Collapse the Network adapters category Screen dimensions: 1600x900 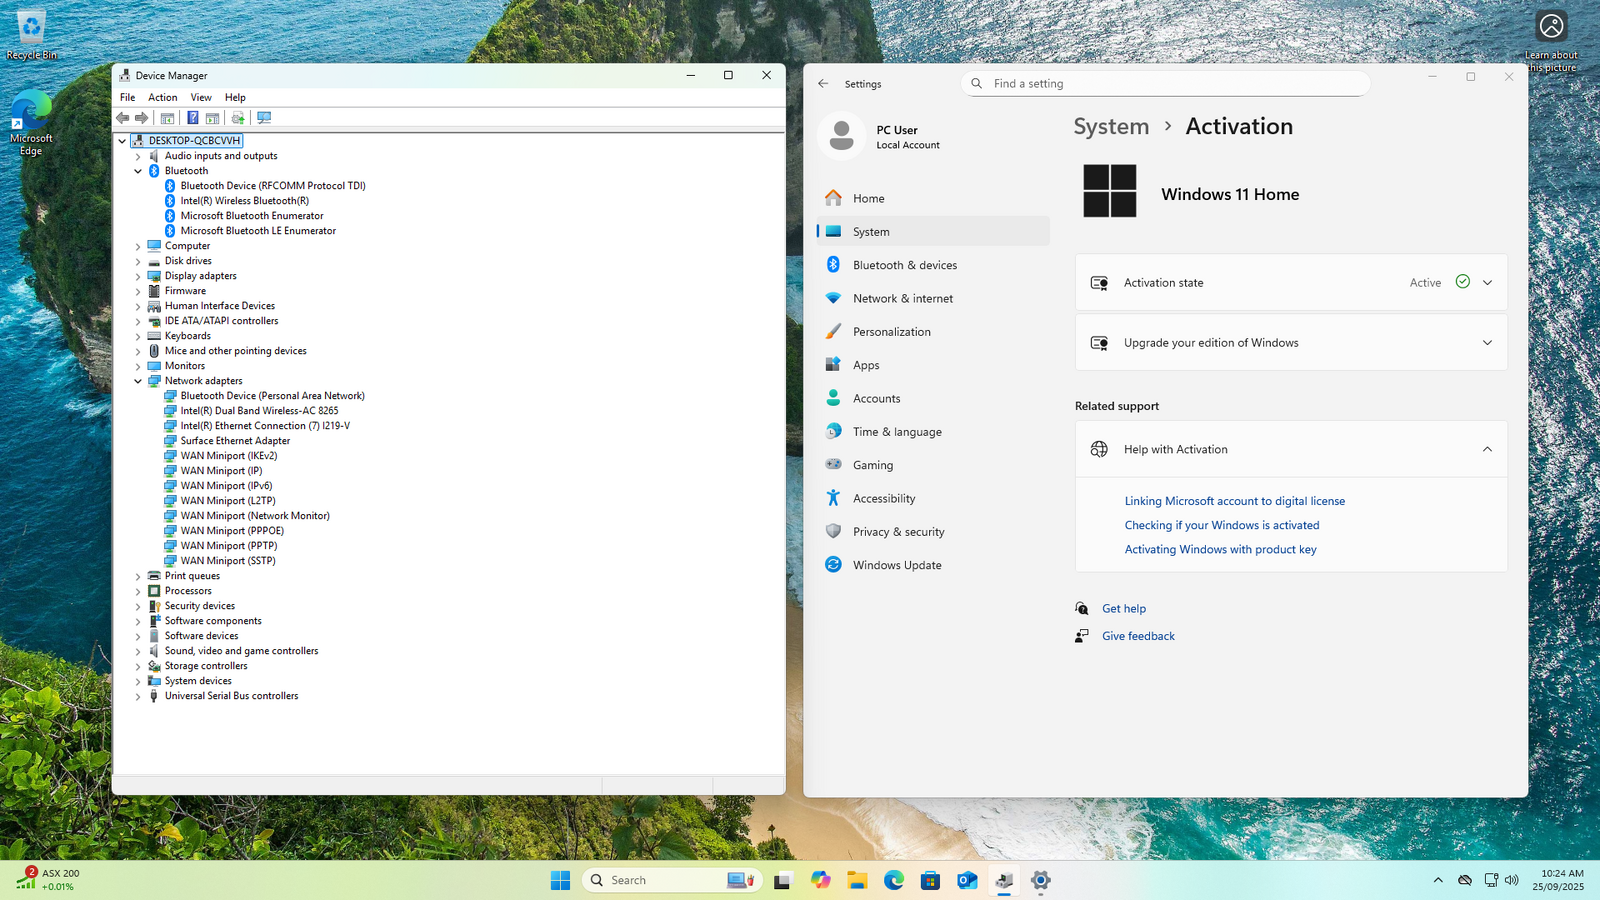click(138, 381)
